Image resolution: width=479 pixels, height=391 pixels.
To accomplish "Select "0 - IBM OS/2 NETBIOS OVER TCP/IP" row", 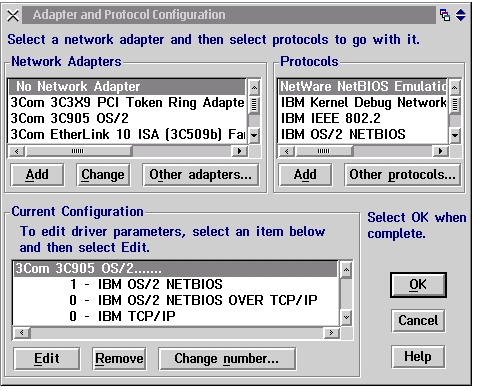I will (x=175, y=301).
